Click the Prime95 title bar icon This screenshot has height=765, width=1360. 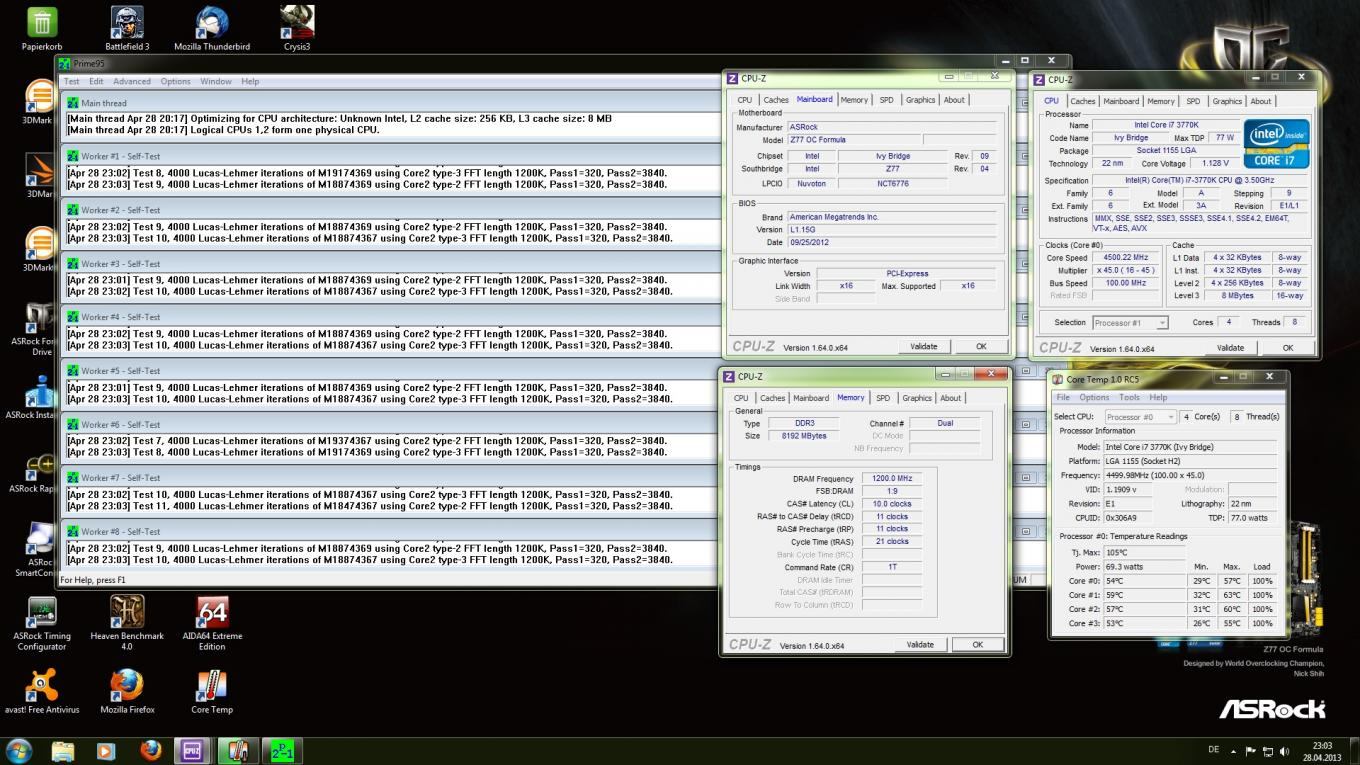pyautogui.click(x=66, y=63)
